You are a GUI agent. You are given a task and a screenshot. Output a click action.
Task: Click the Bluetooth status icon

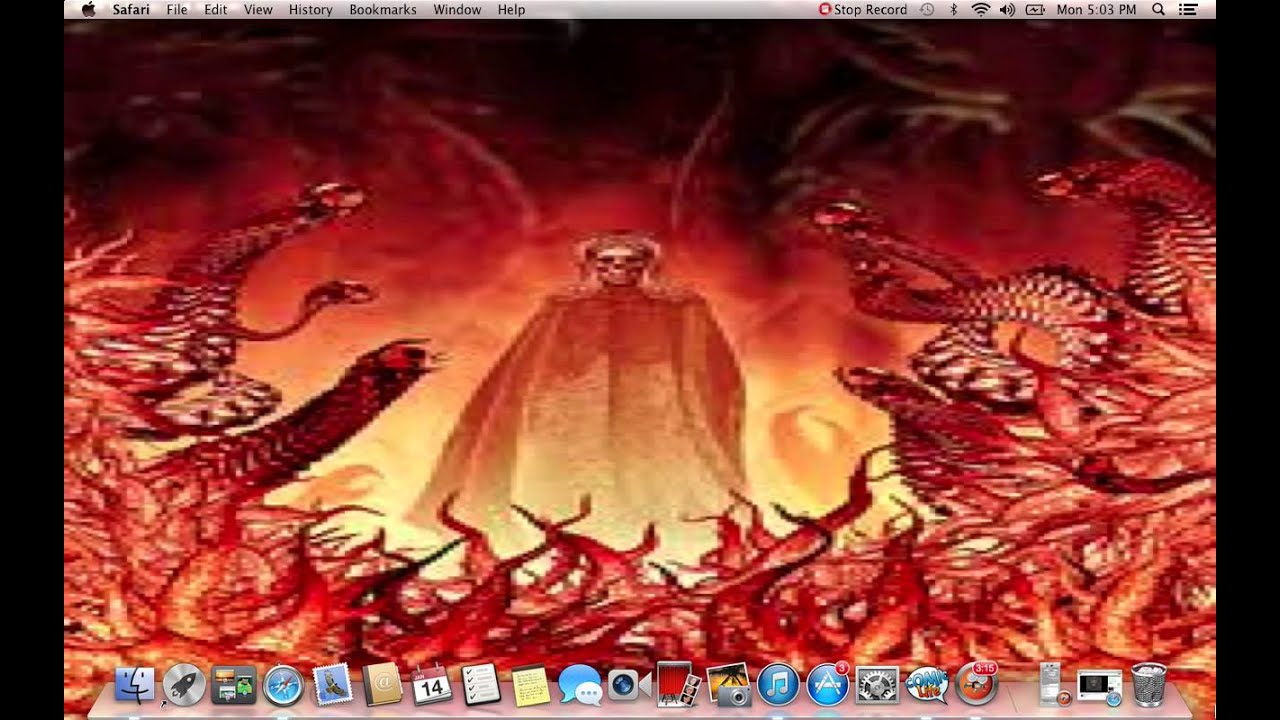954,9
